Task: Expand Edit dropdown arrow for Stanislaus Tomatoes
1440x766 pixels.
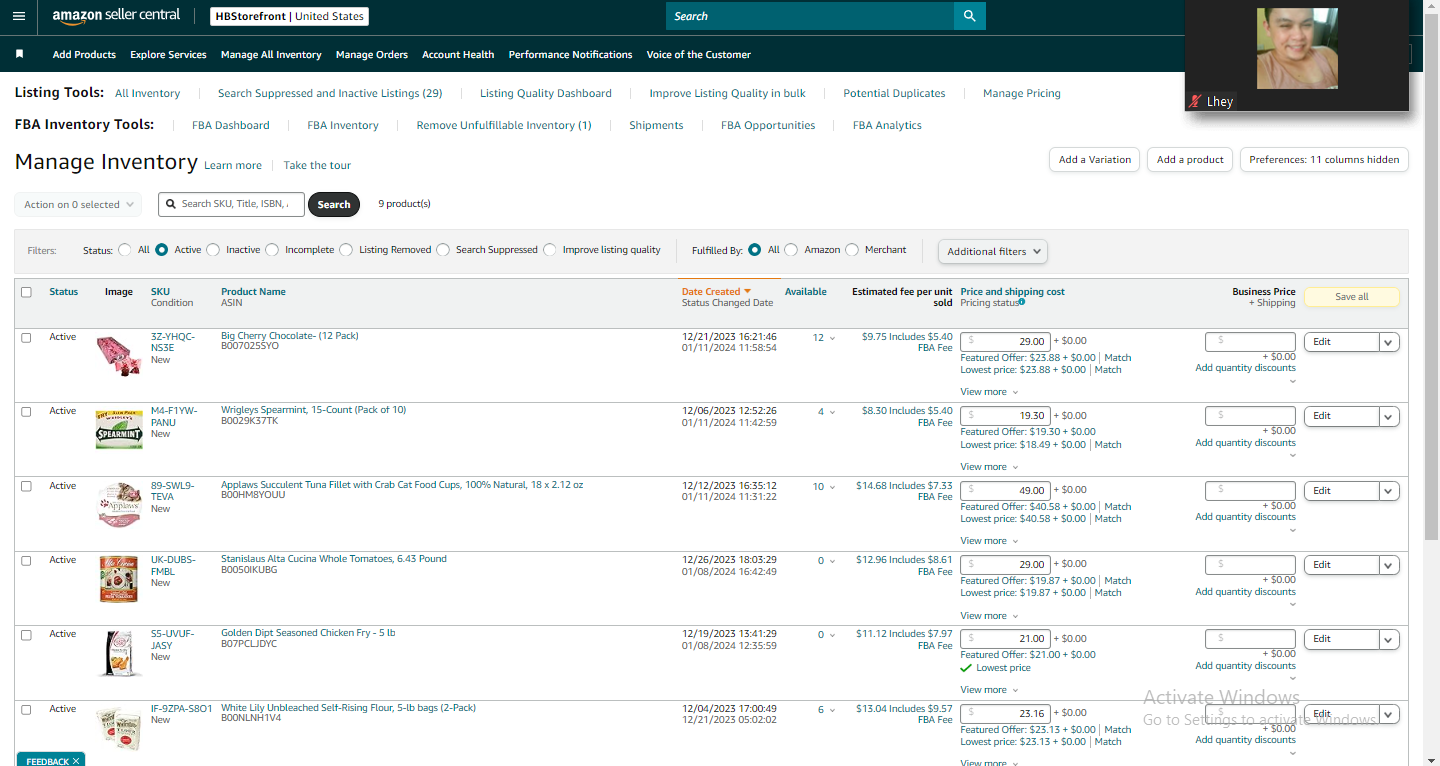Action: click(1389, 565)
